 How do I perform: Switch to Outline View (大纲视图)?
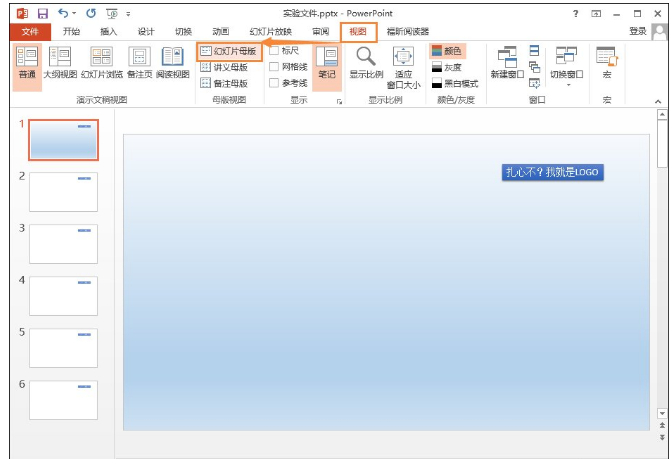pyautogui.click(x=60, y=62)
